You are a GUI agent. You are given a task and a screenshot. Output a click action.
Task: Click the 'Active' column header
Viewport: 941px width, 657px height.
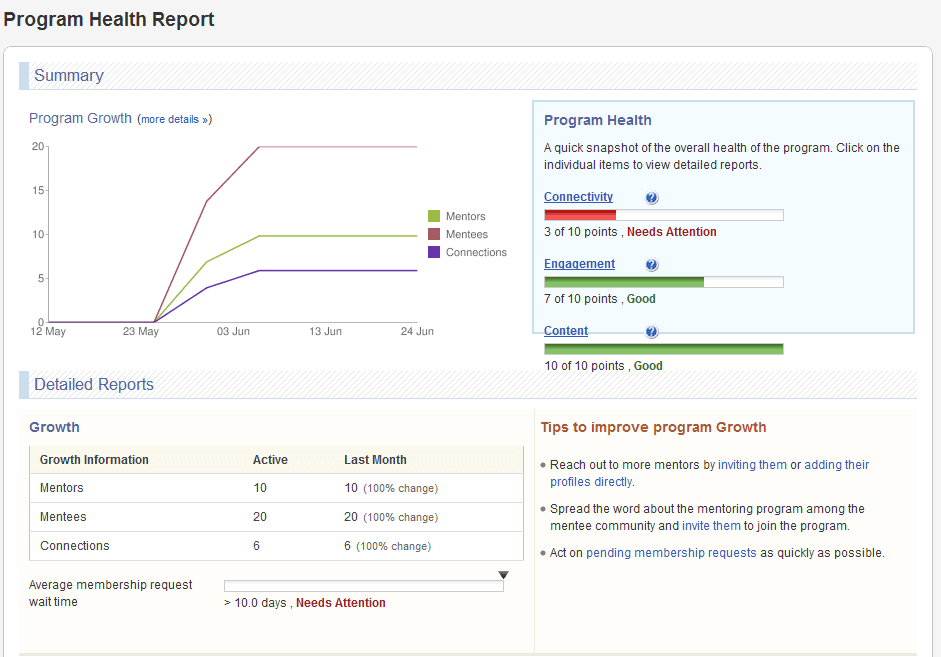270,460
